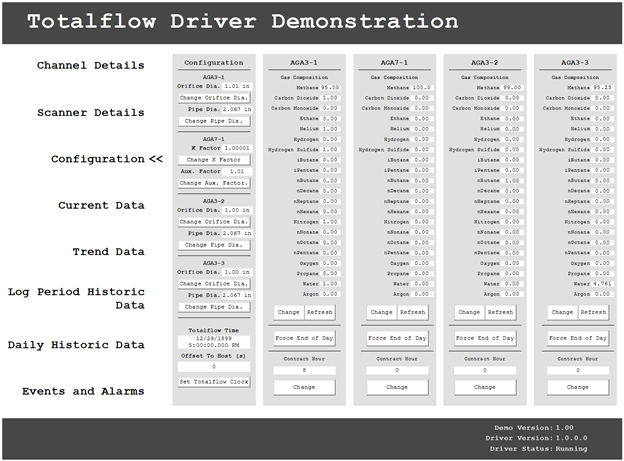
Task: Refresh the AGA3-1 gas composition
Action: 320,313
